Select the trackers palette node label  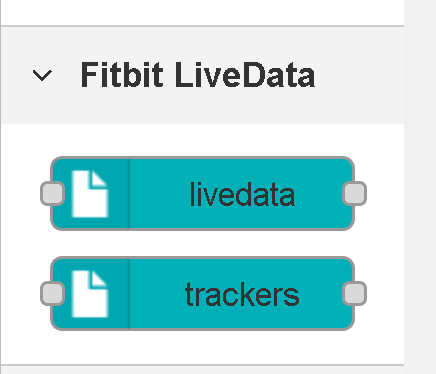pyautogui.click(x=242, y=294)
